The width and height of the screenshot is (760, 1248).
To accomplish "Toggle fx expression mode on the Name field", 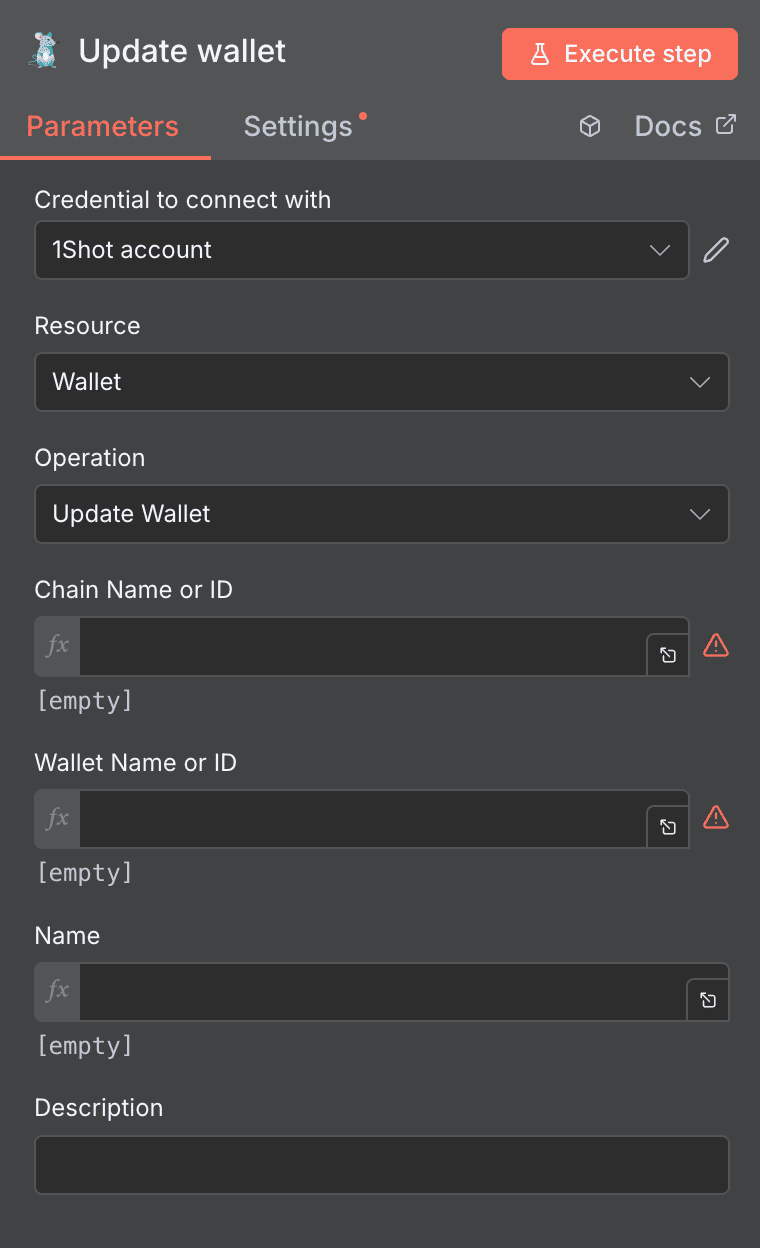I will tap(56, 991).
